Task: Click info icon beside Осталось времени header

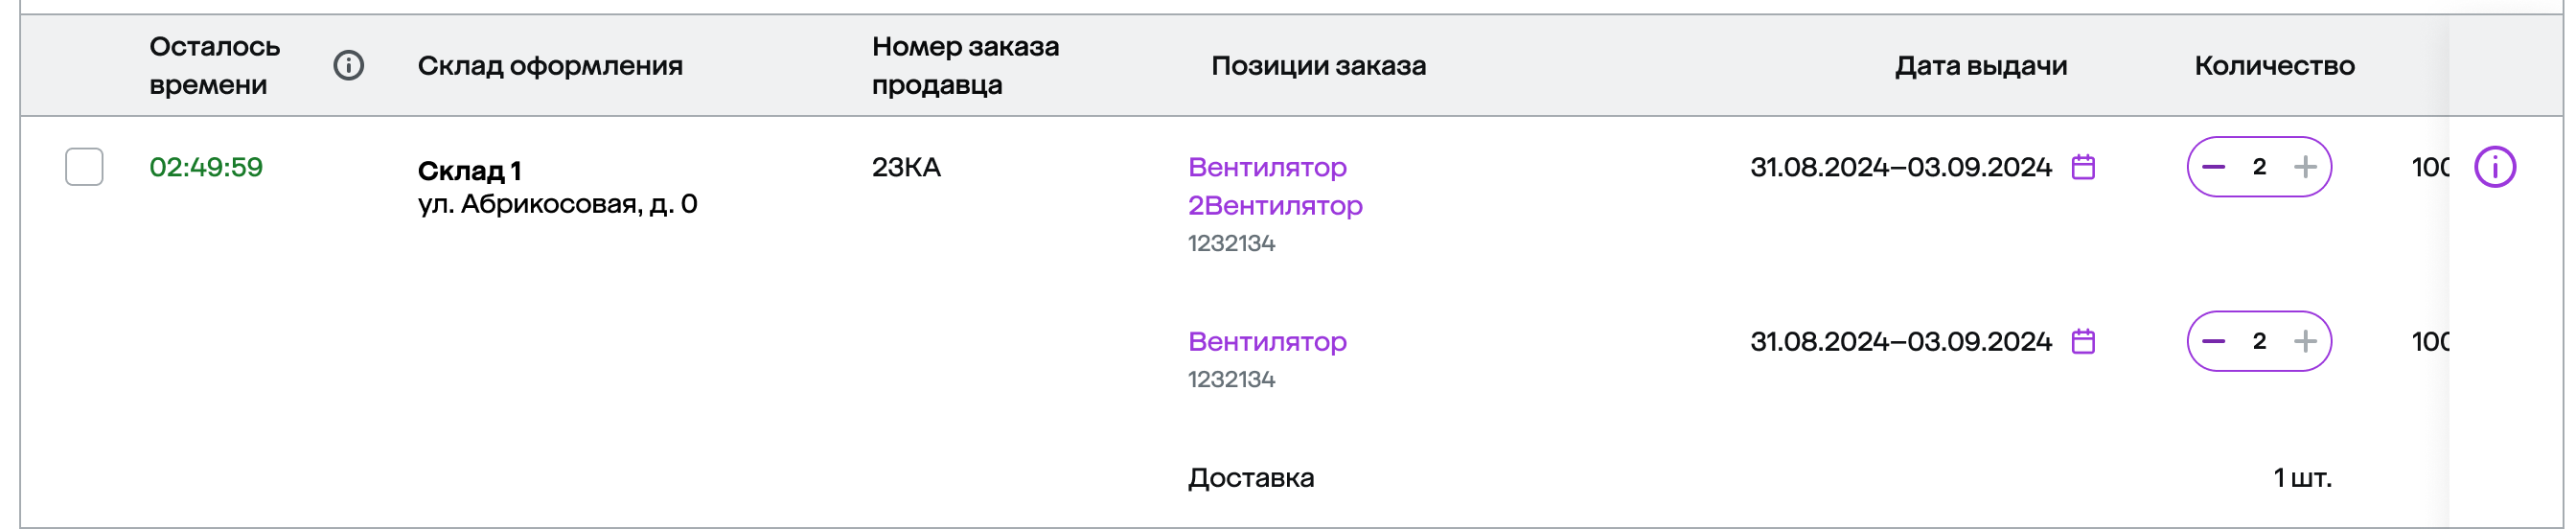Action: pos(348,66)
